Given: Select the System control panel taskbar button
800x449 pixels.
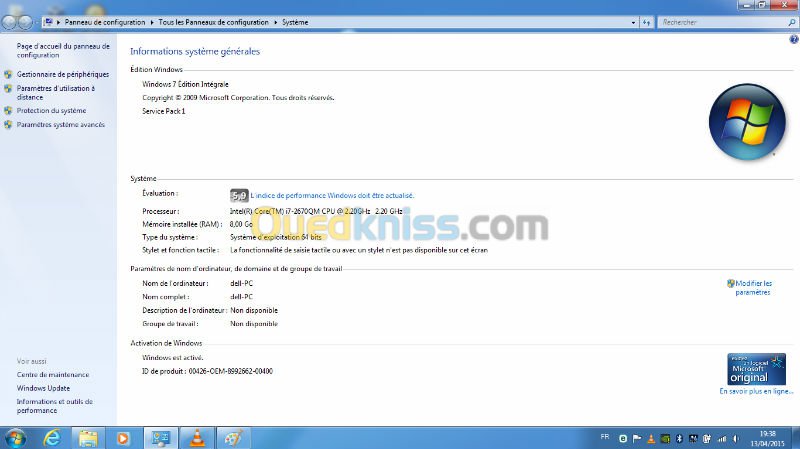Looking at the screenshot, I should coord(161,438).
